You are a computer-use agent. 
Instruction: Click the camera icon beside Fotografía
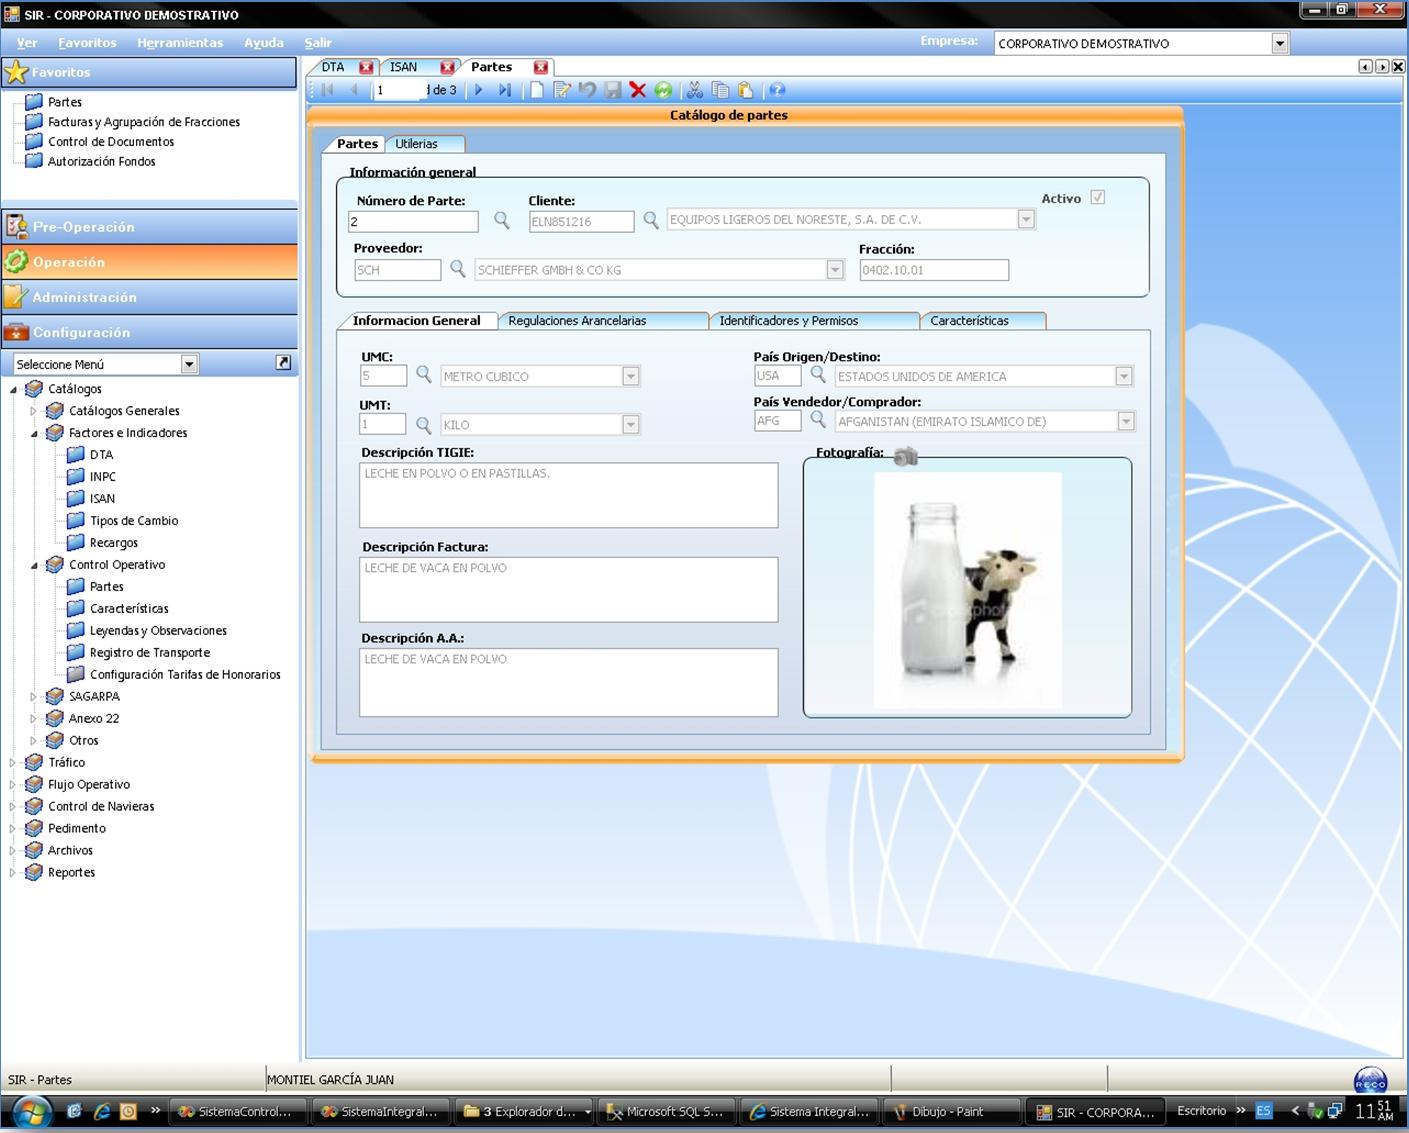coord(905,457)
